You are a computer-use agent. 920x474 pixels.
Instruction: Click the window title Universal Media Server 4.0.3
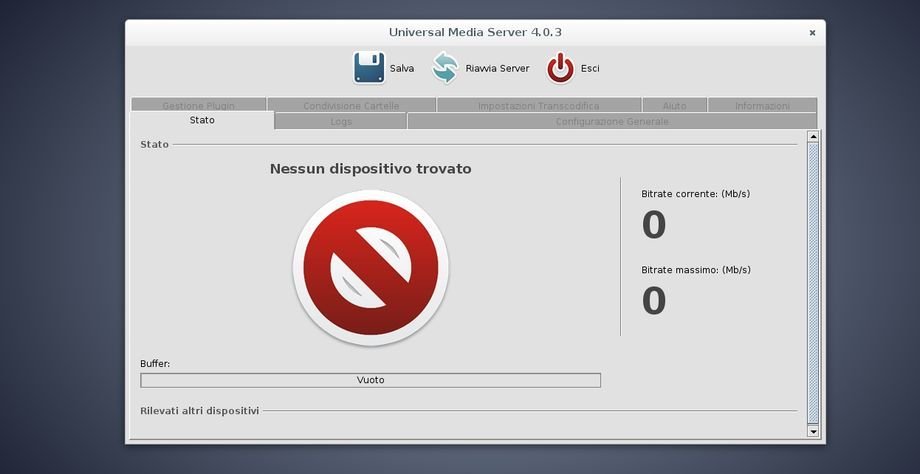tap(475, 32)
